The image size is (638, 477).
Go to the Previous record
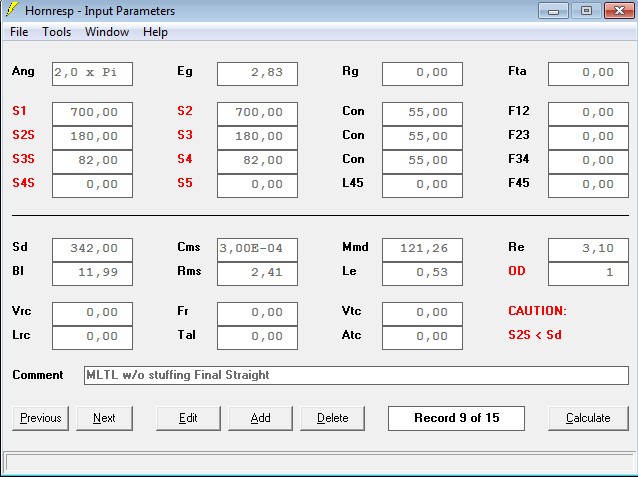pyautogui.click(x=40, y=418)
